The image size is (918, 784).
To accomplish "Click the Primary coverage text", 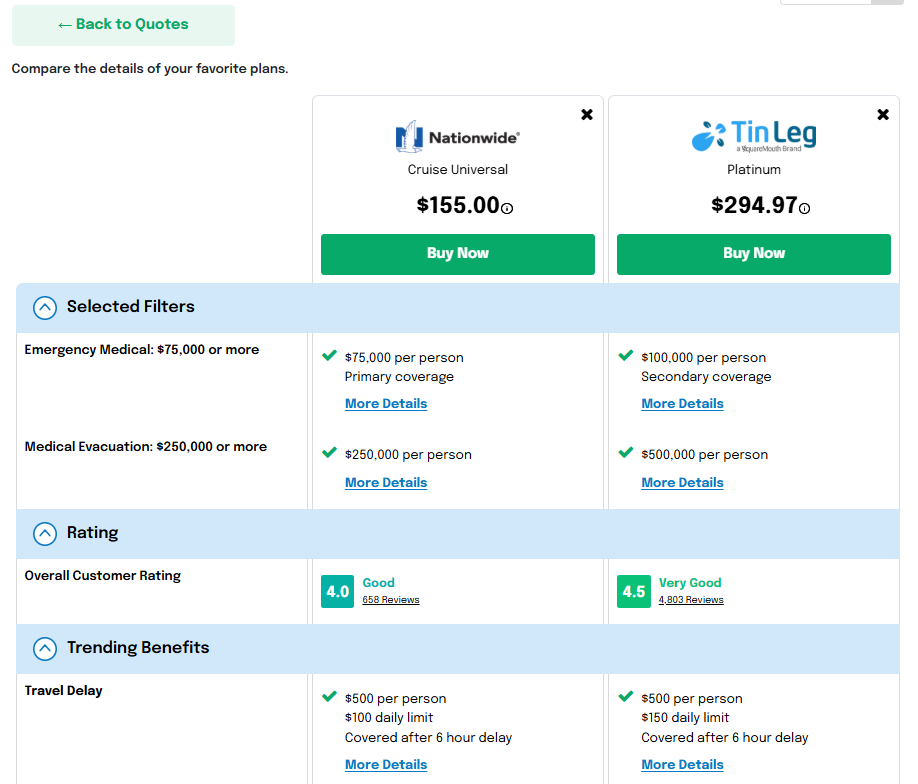I will [x=399, y=376].
